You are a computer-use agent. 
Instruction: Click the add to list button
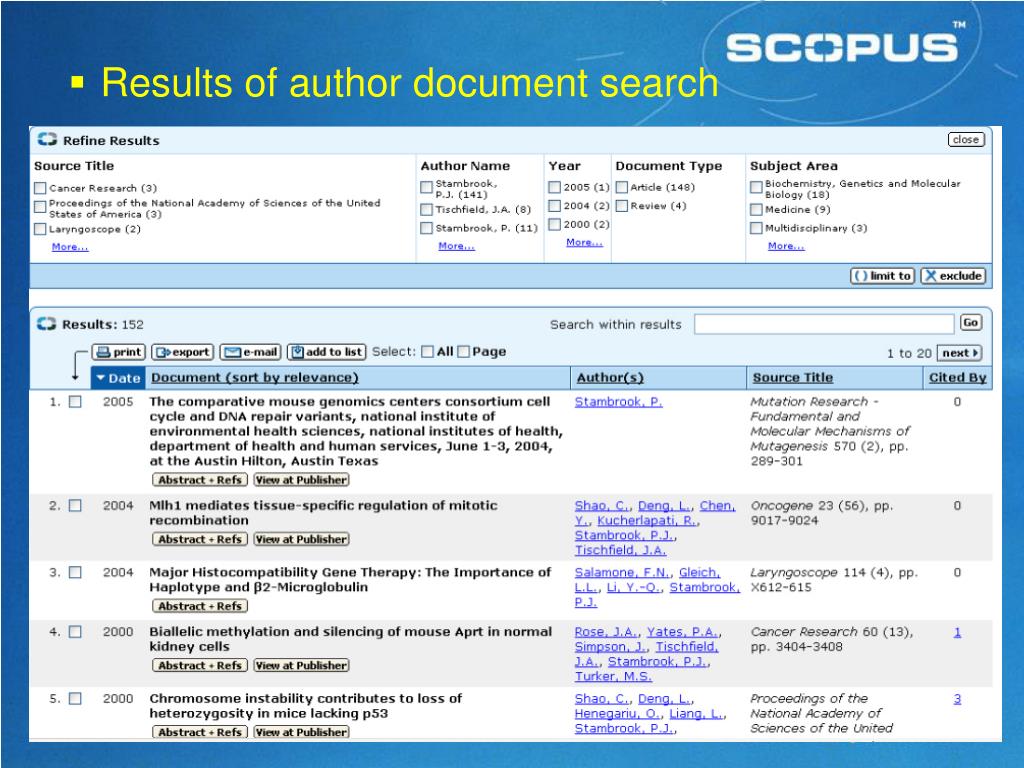click(327, 352)
